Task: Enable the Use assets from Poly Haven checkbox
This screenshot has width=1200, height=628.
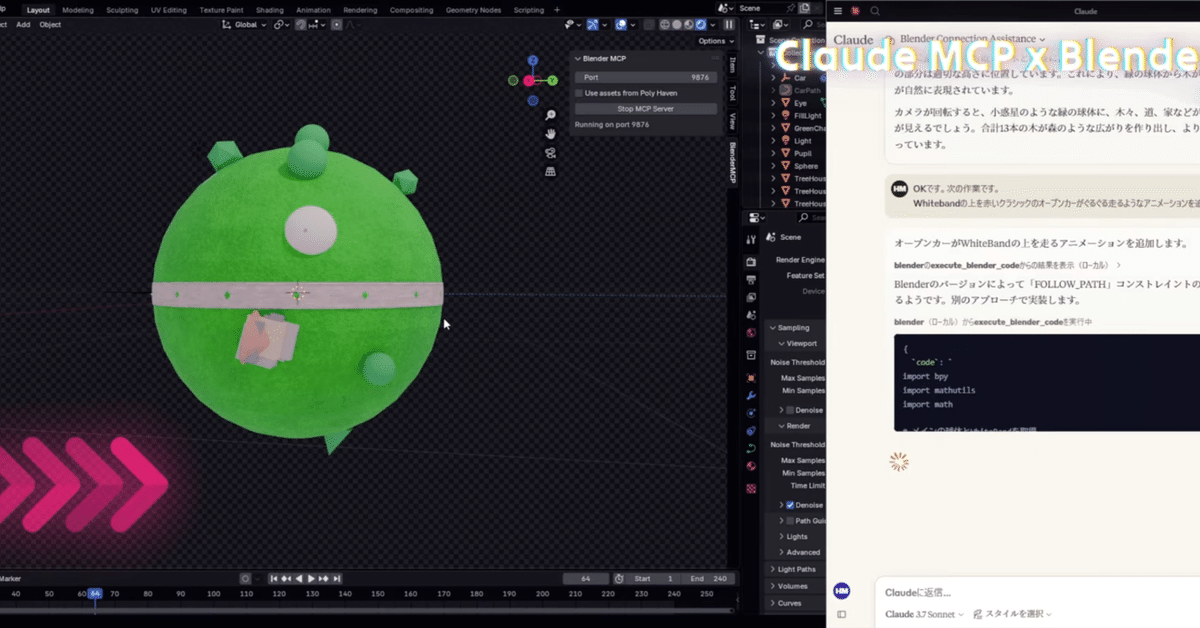Action: 576,91
